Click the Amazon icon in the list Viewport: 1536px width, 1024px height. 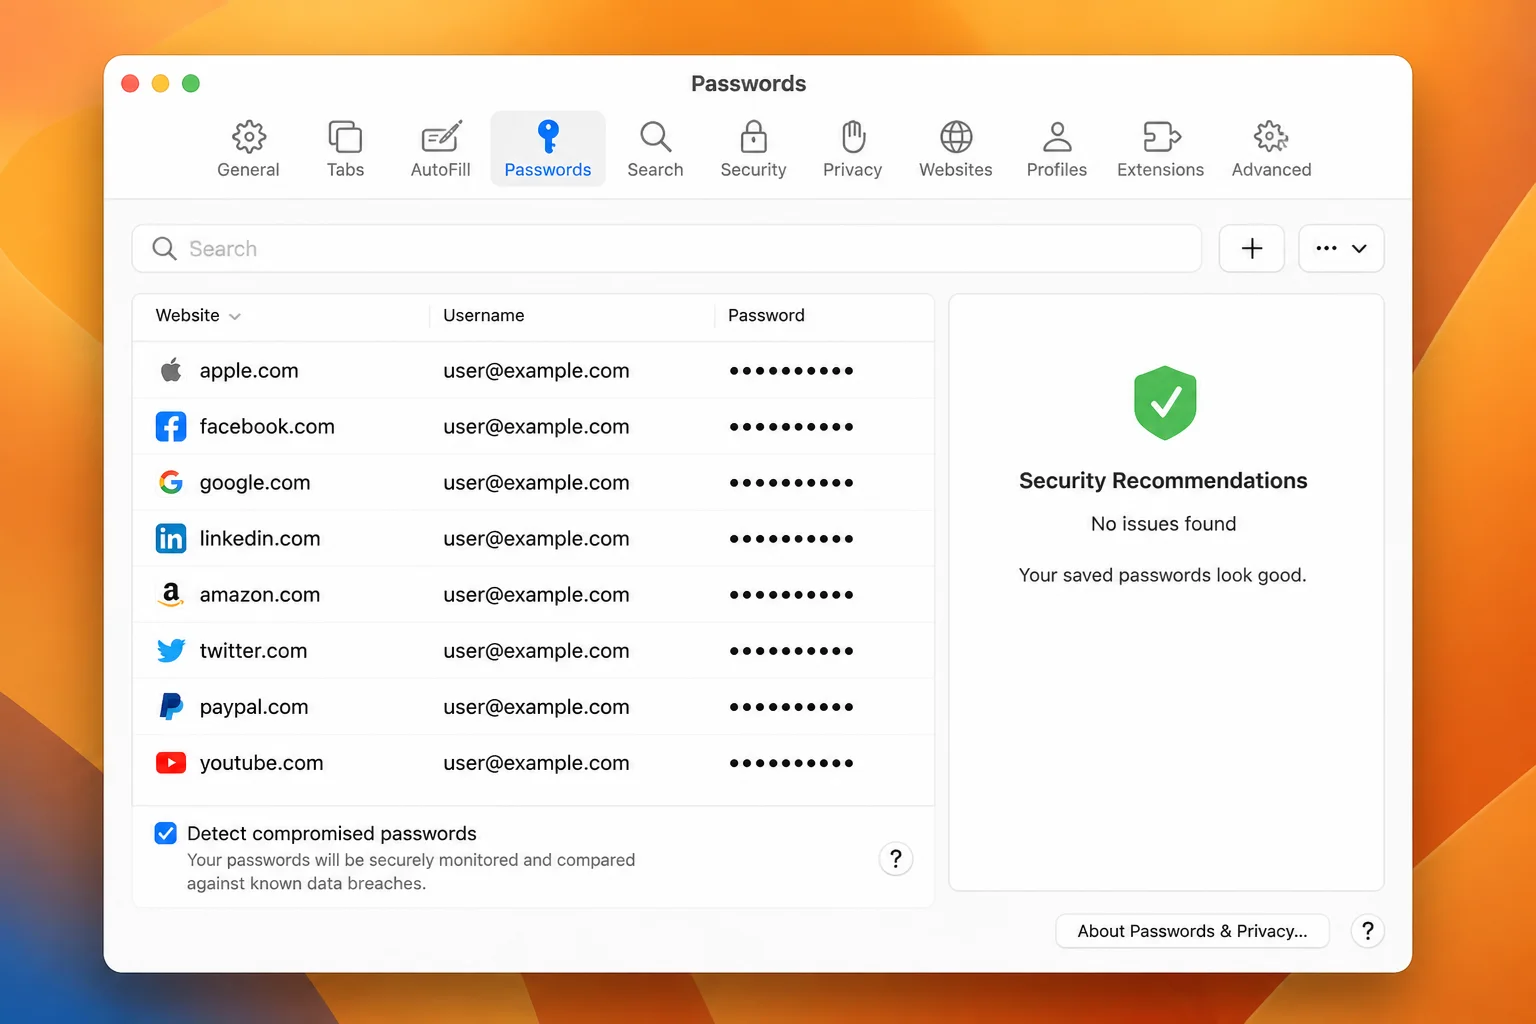[x=171, y=595]
